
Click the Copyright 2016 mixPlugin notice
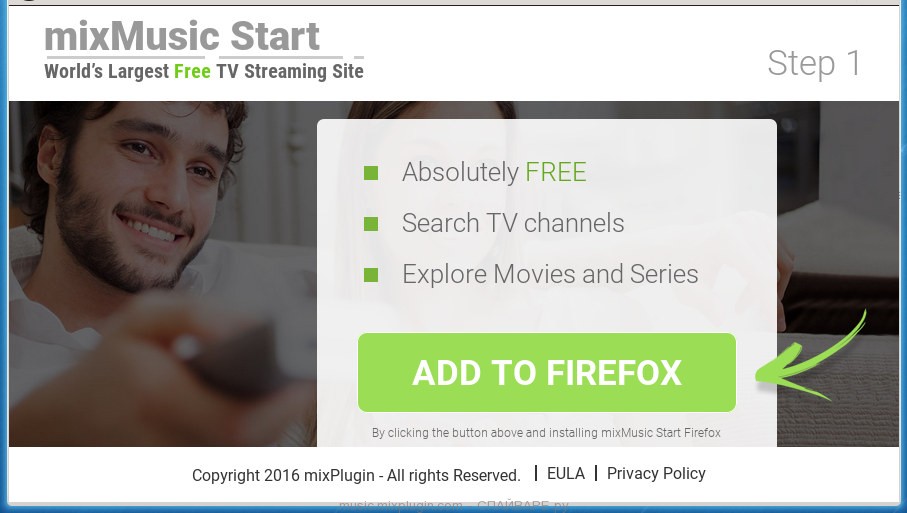356,475
